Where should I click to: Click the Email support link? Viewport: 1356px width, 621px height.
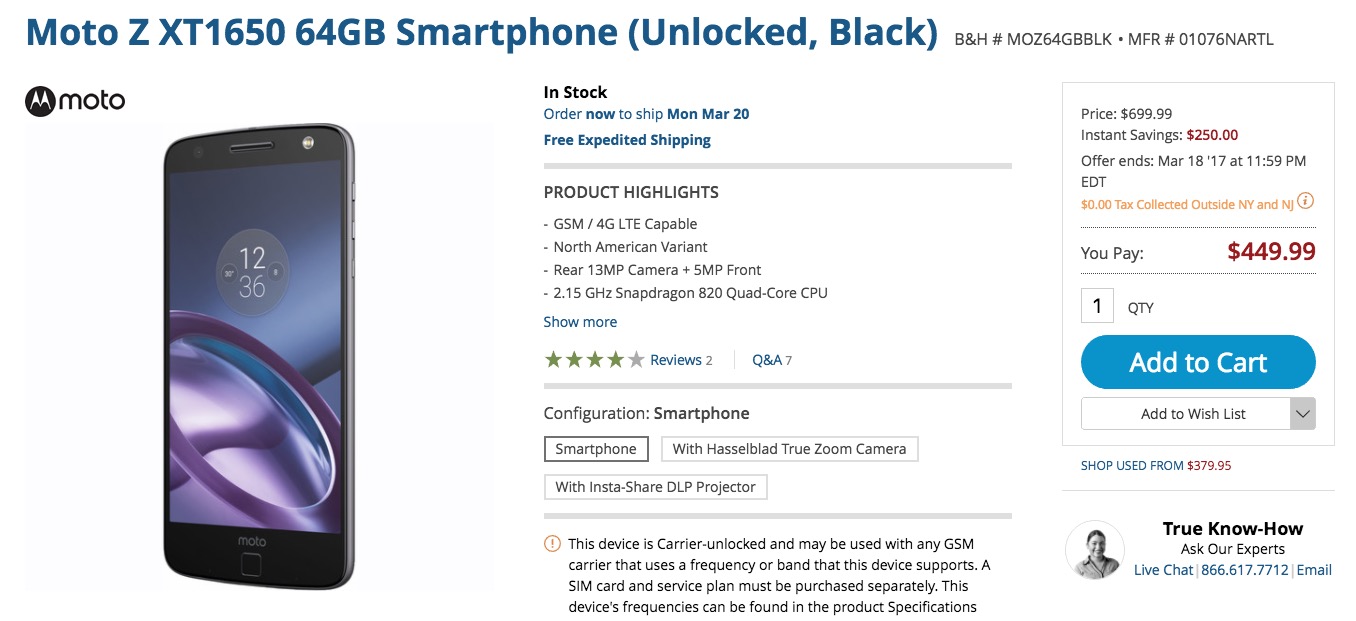(x=1314, y=570)
